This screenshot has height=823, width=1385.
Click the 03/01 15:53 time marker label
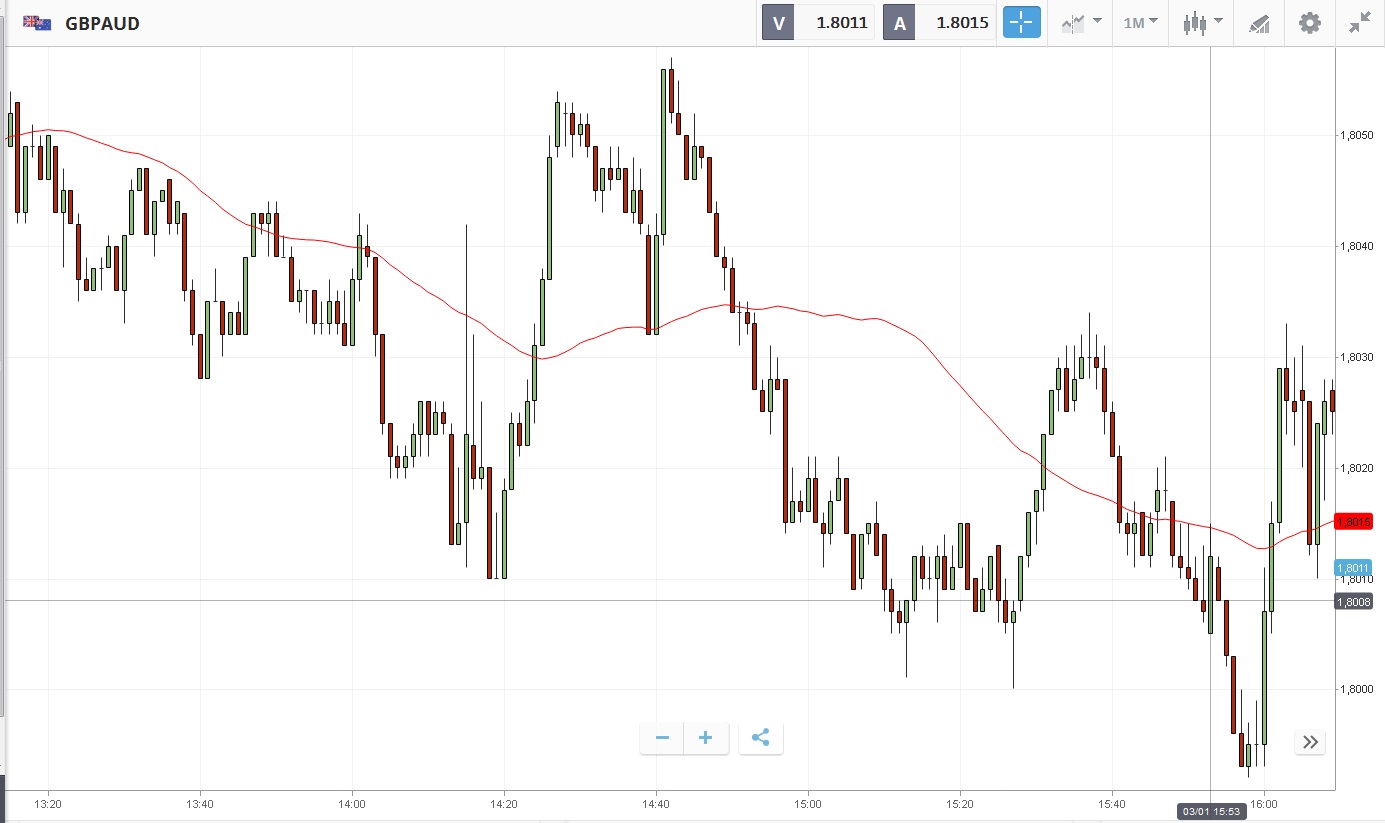pyautogui.click(x=1211, y=811)
